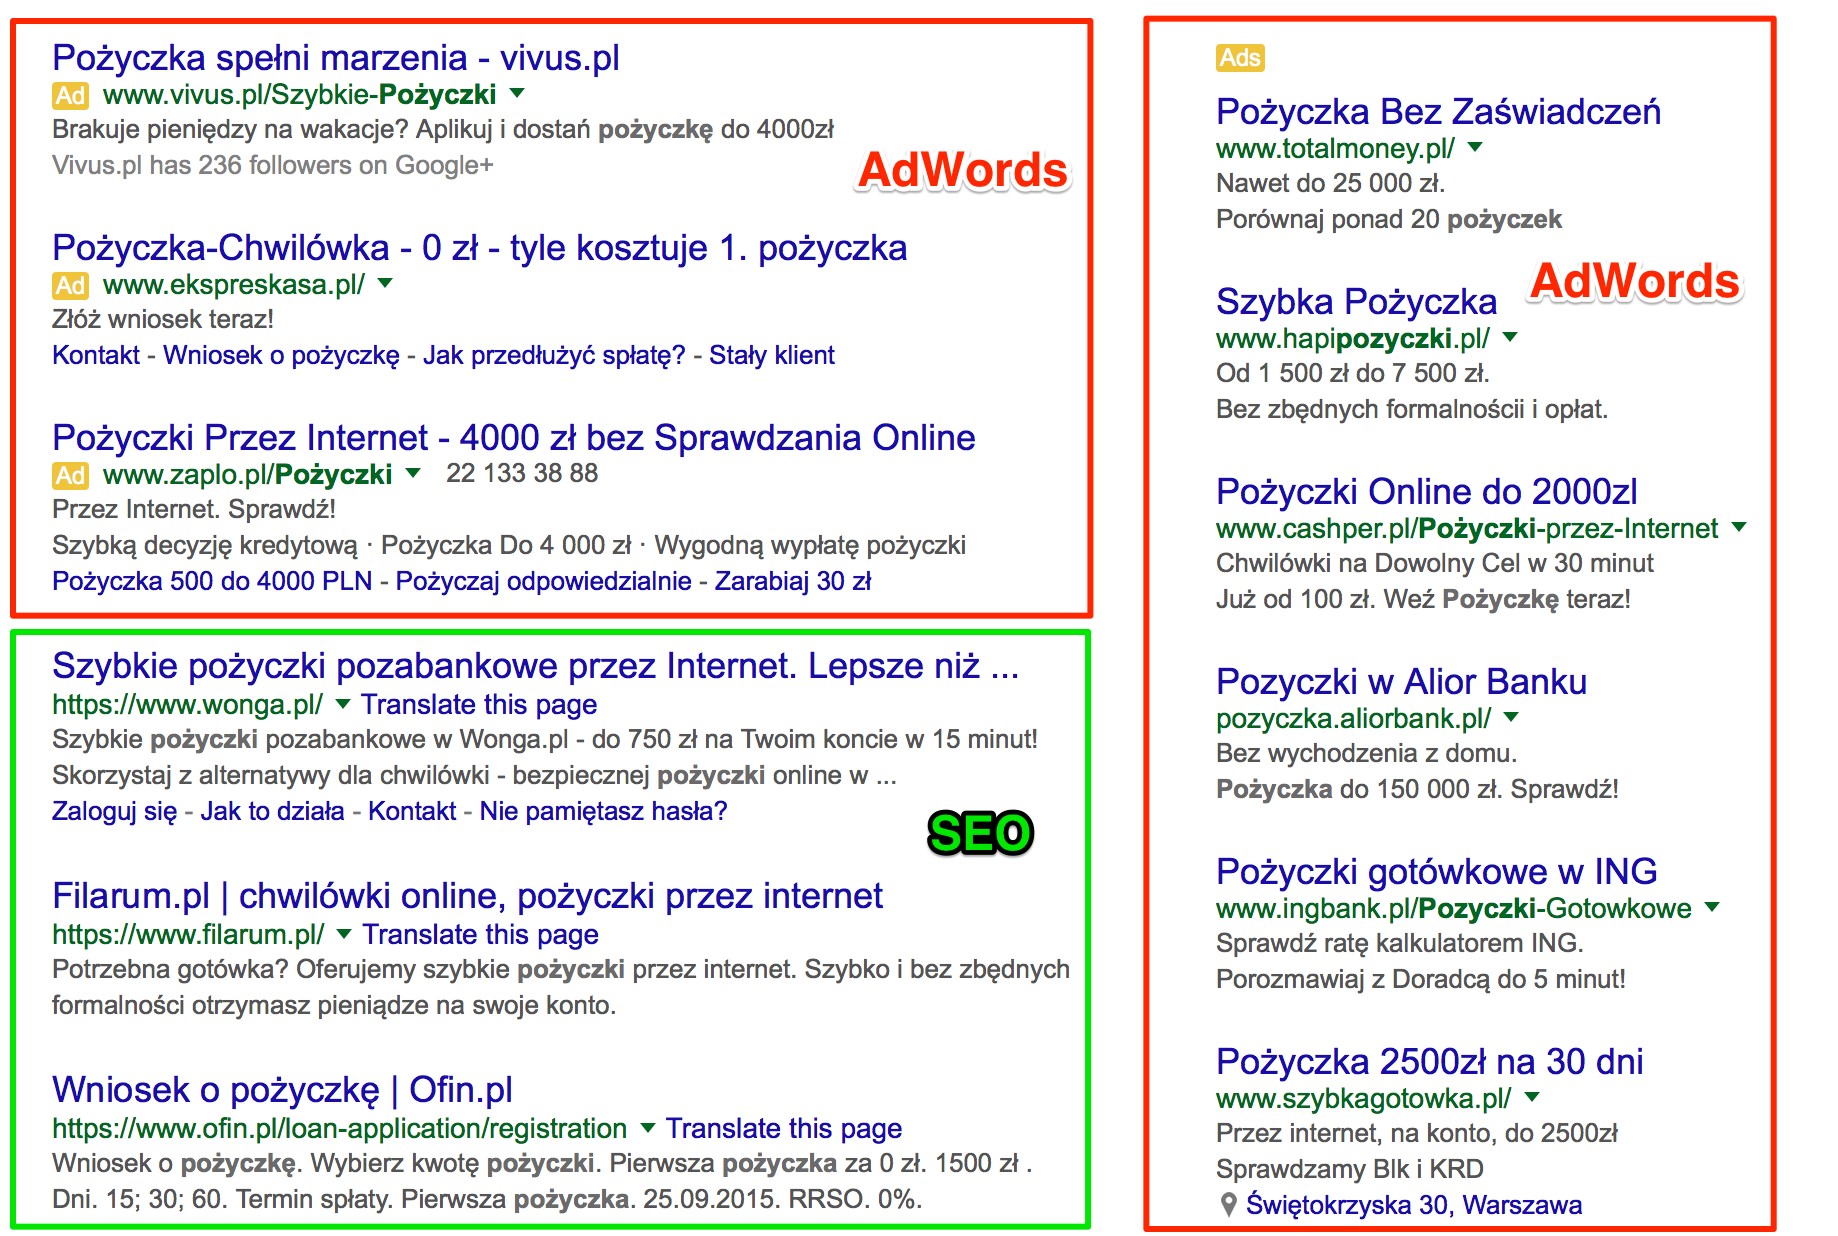Open dropdown arrow after ofin.pl registration URL
This screenshot has height=1236, width=1838.
(647, 1128)
